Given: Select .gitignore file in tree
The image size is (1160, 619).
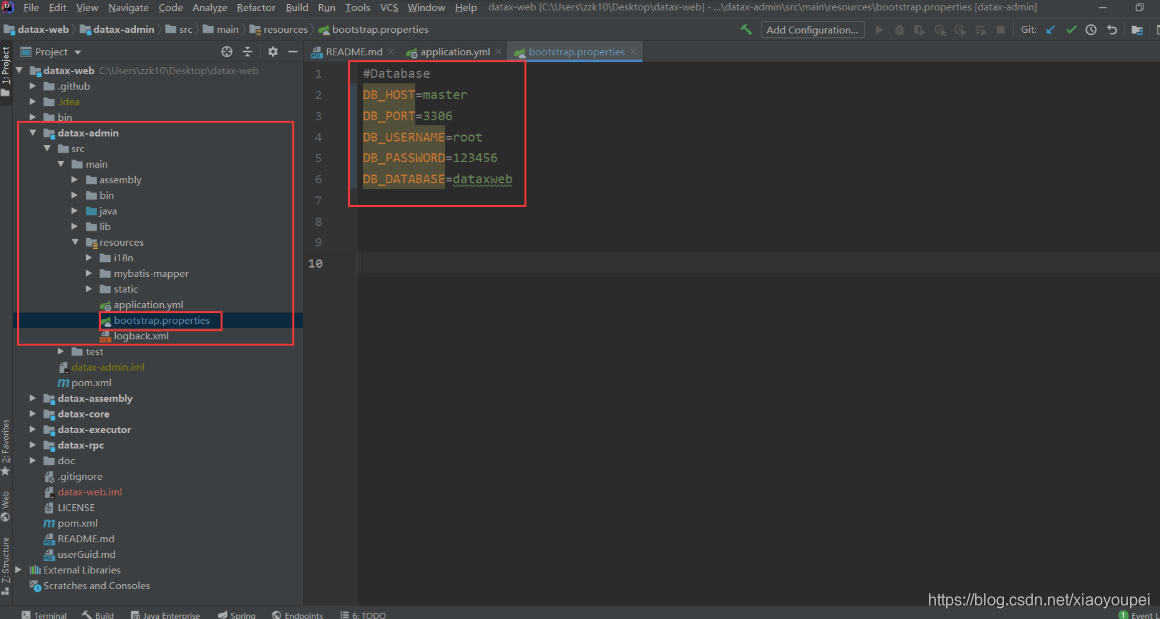Looking at the screenshot, I should point(80,476).
